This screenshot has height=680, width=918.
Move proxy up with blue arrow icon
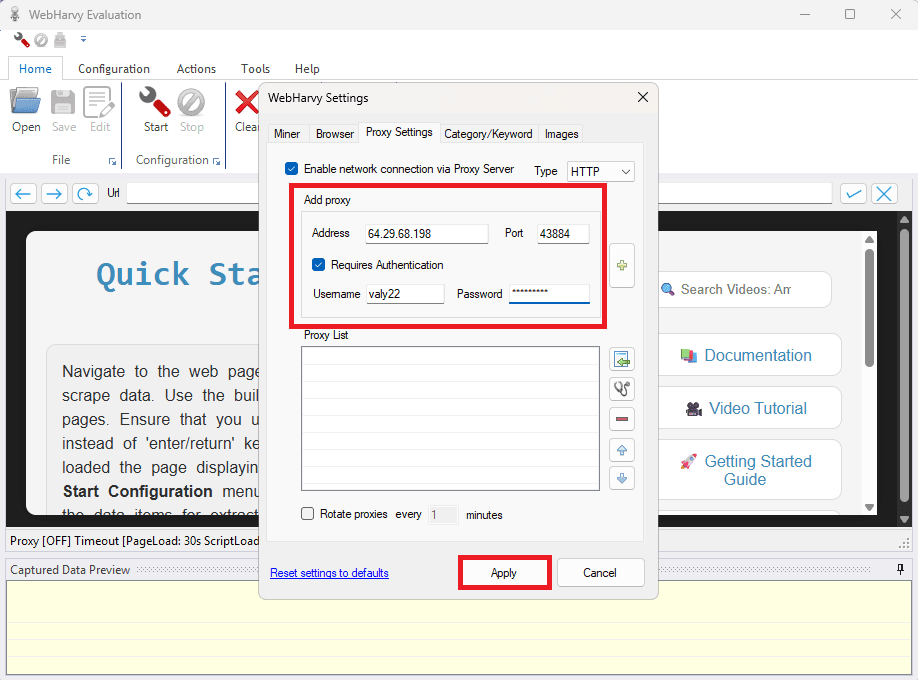(x=622, y=449)
